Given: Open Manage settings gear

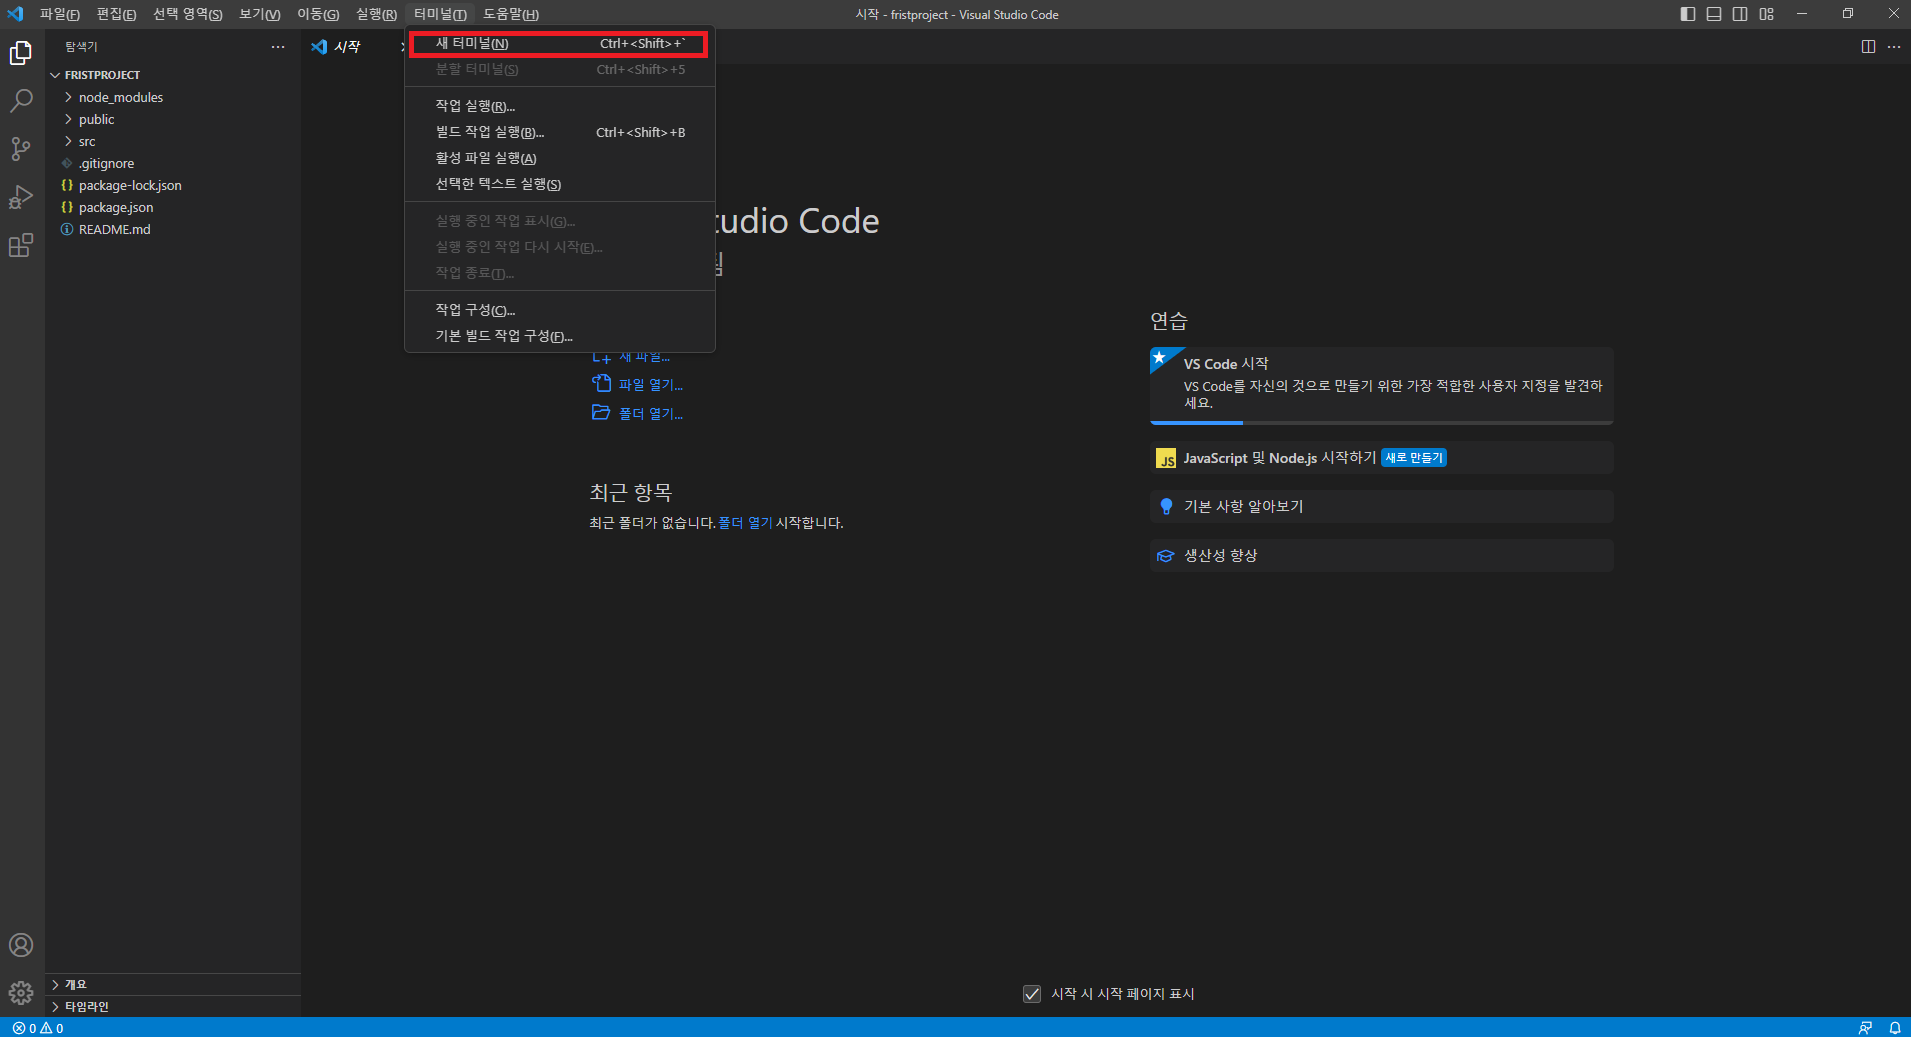Looking at the screenshot, I should 21,992.
